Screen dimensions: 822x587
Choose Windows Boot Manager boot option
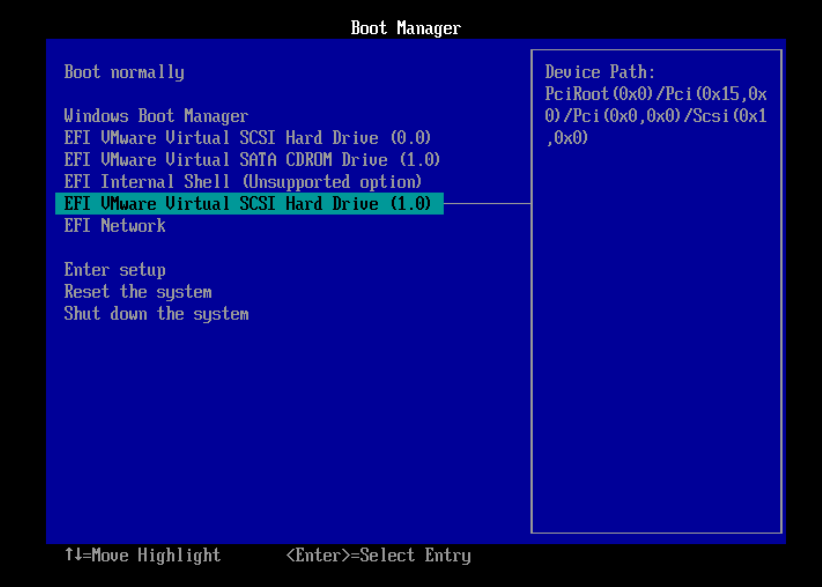[x=156, y=116]
